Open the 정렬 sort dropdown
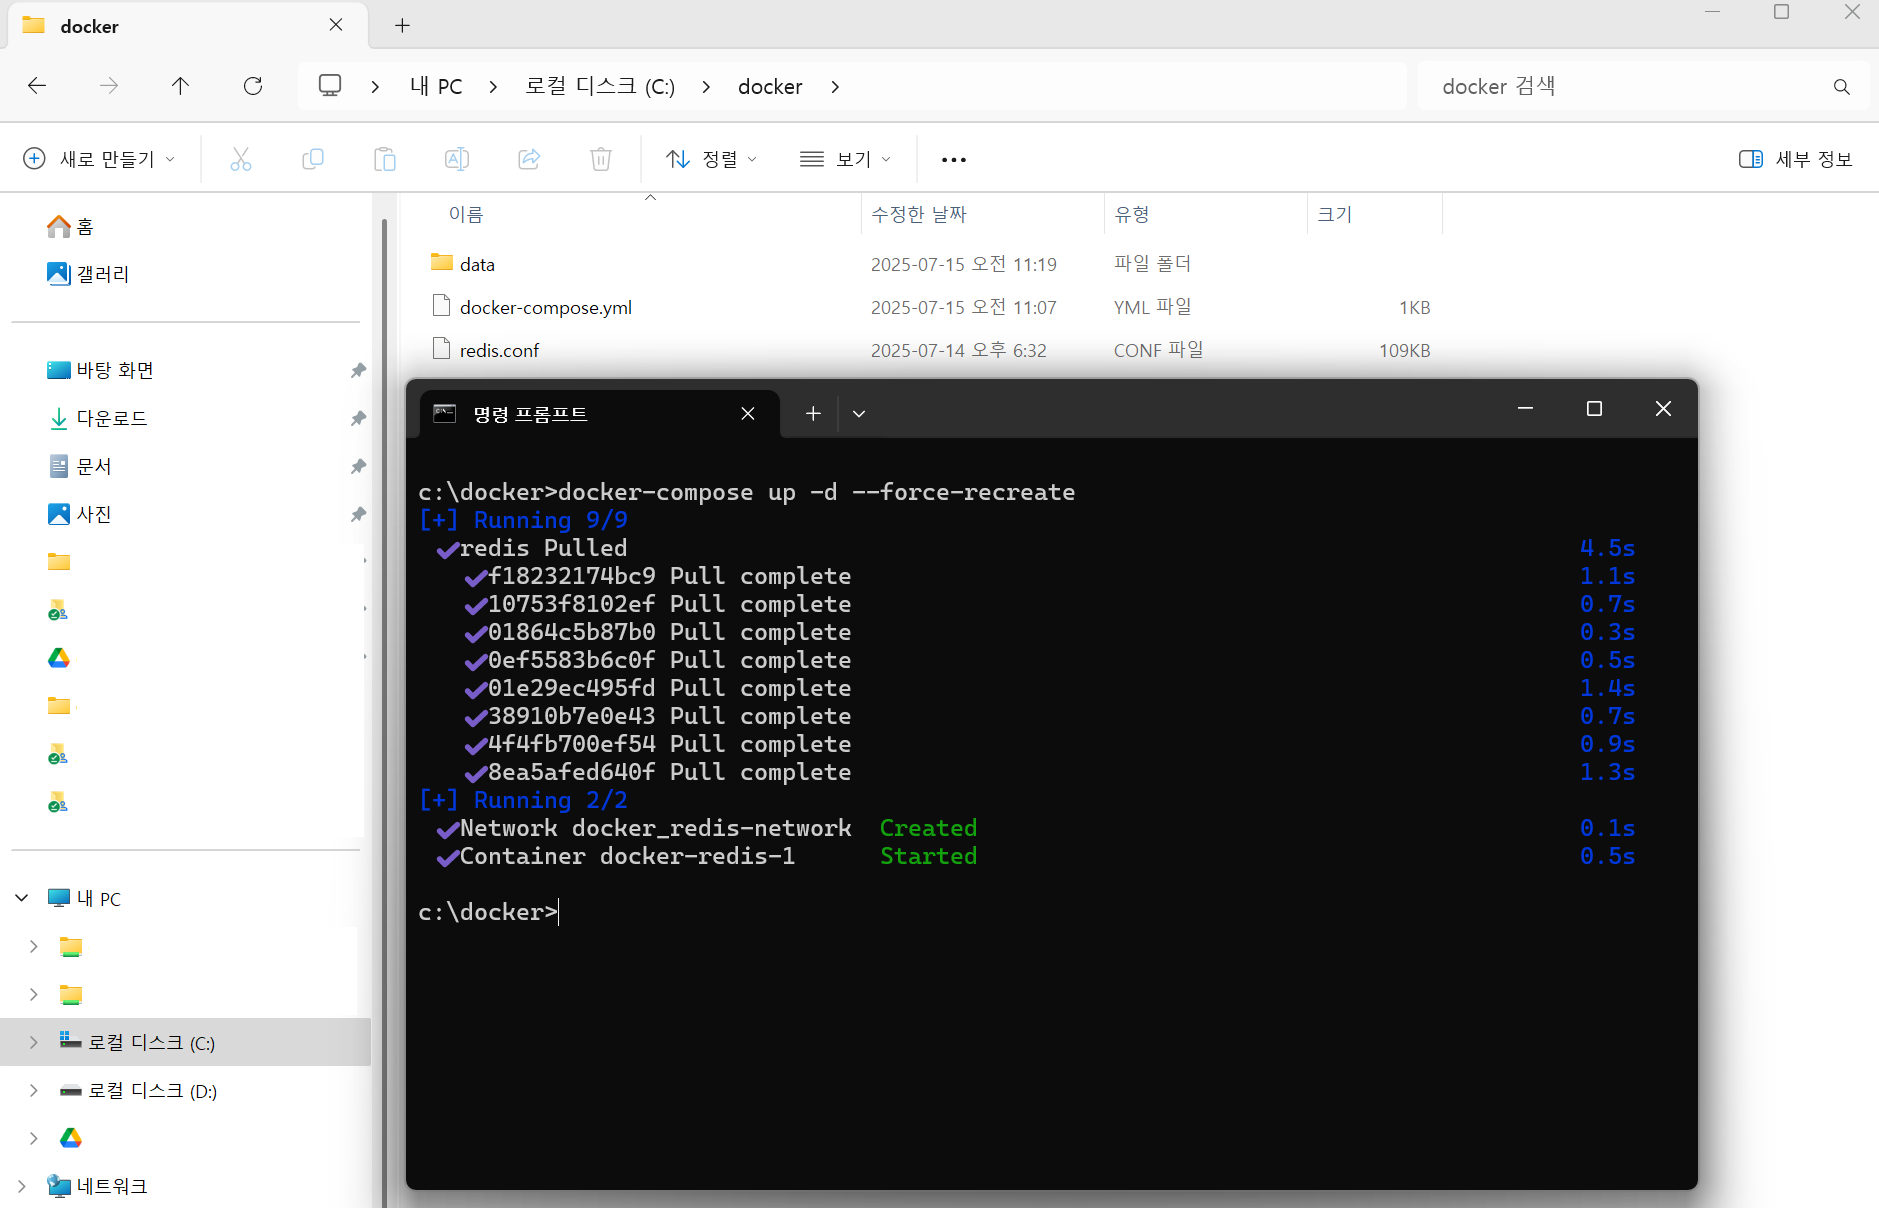 click(712, 159)
